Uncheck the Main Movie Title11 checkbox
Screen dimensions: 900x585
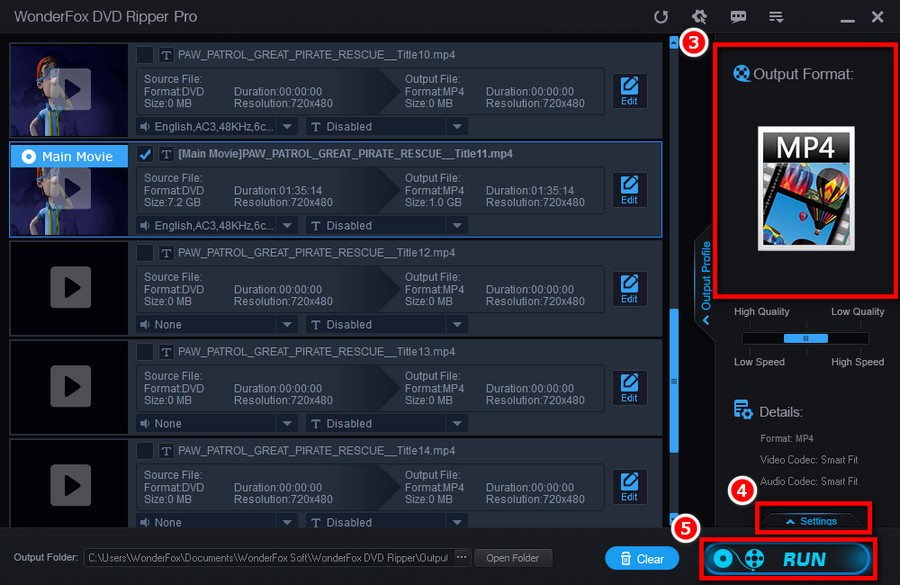pyautogui.click(x=145, y=154)
